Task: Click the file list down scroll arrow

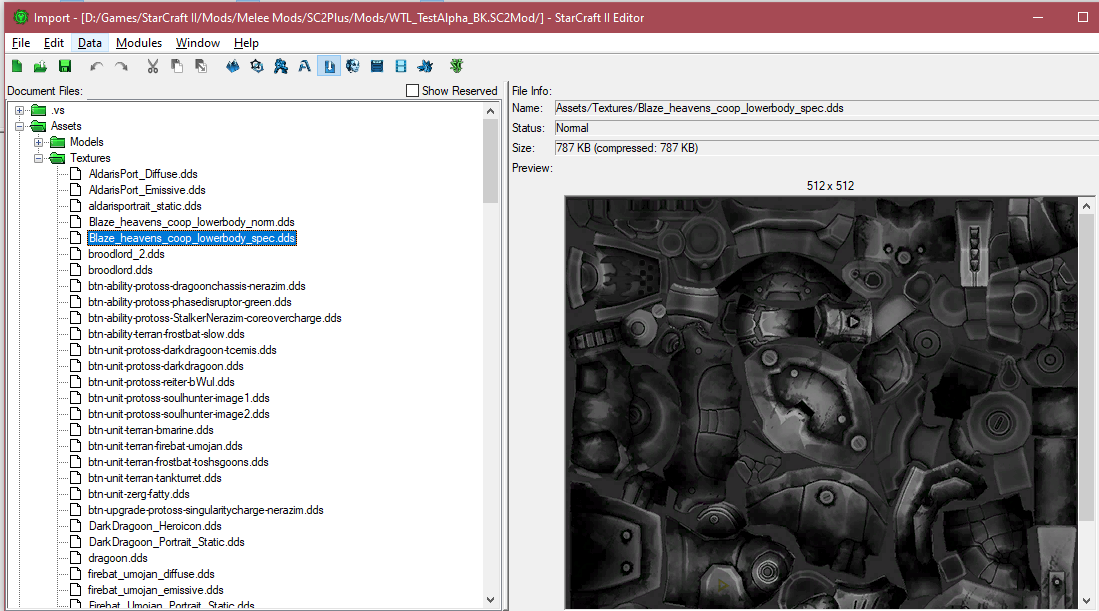Action: pos(490,599)
